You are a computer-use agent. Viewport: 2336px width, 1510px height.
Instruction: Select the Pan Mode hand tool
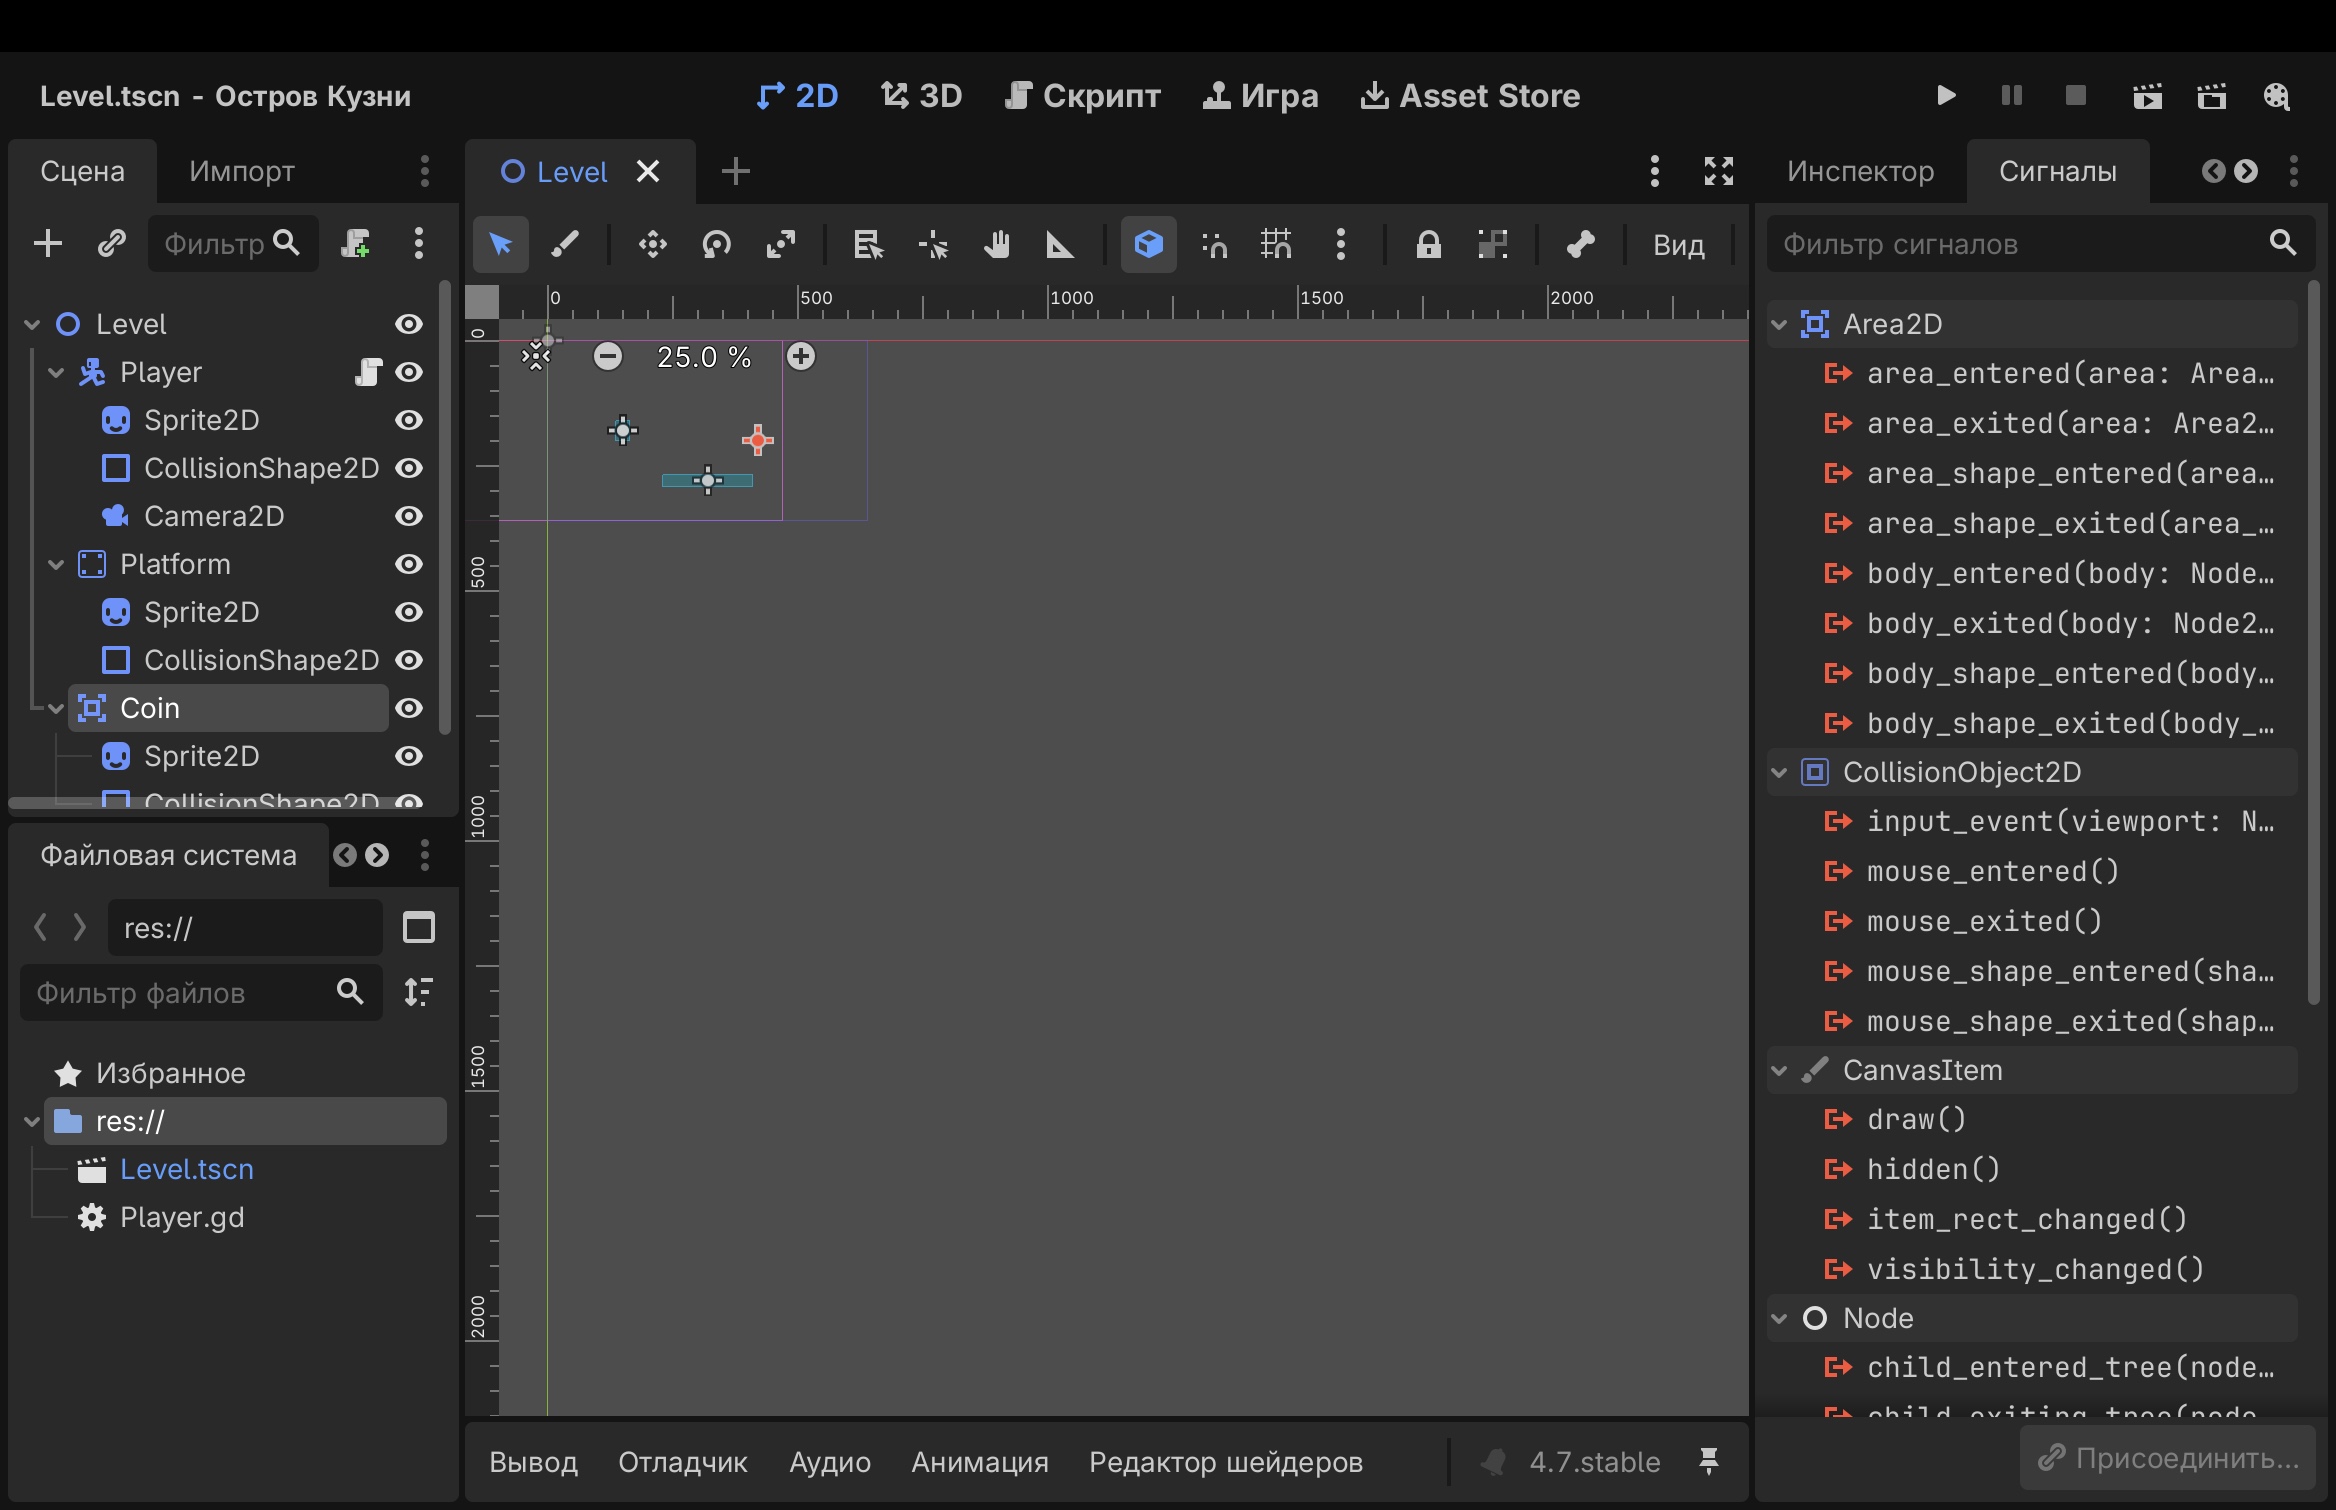(996, 244)
